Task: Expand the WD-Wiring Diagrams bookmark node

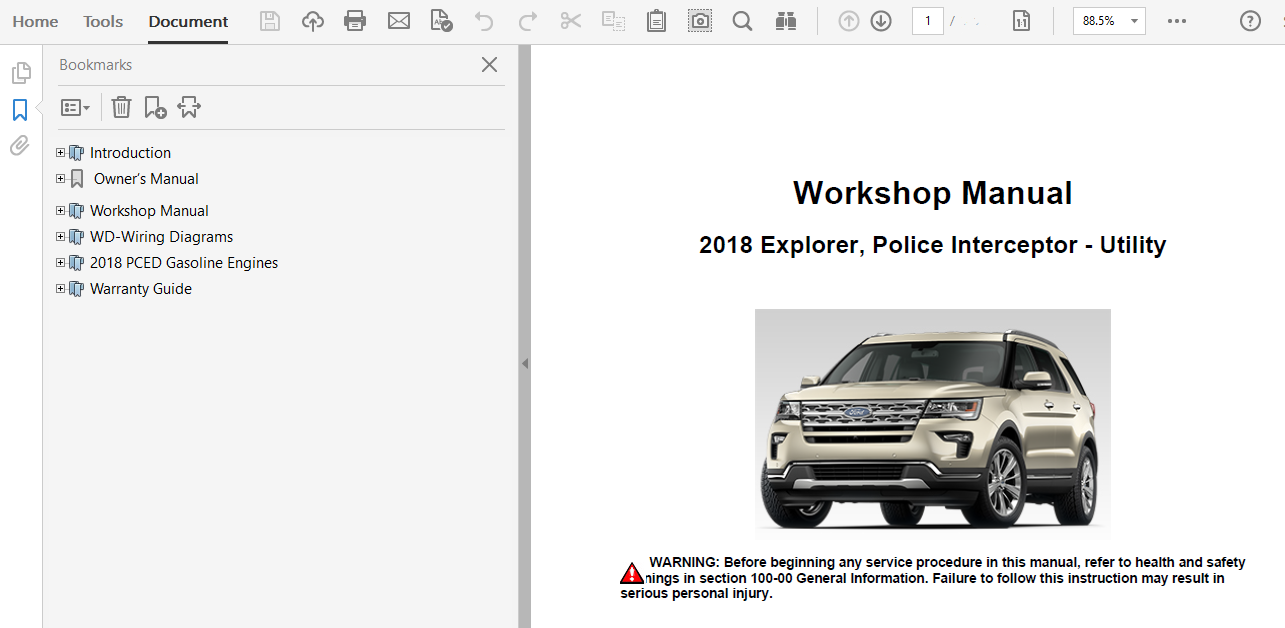Action: point(61,237)
